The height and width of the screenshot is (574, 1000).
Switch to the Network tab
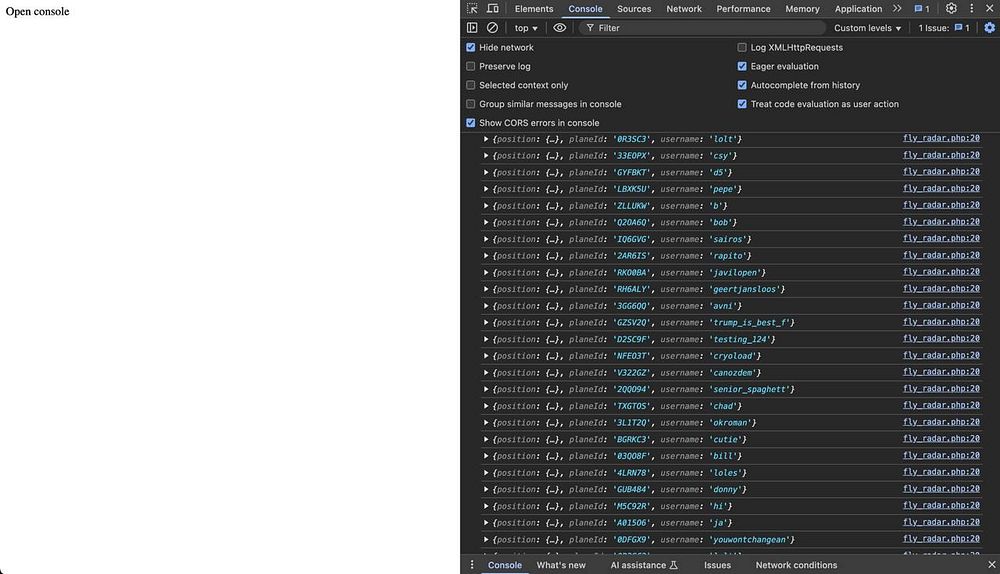pos(684,9)
